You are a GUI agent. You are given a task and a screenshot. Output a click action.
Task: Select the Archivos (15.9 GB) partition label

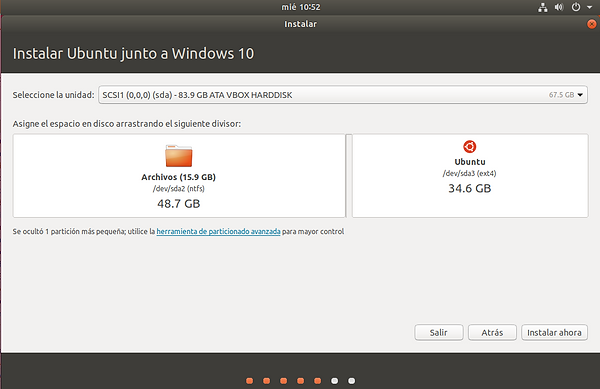click(179, 177)
